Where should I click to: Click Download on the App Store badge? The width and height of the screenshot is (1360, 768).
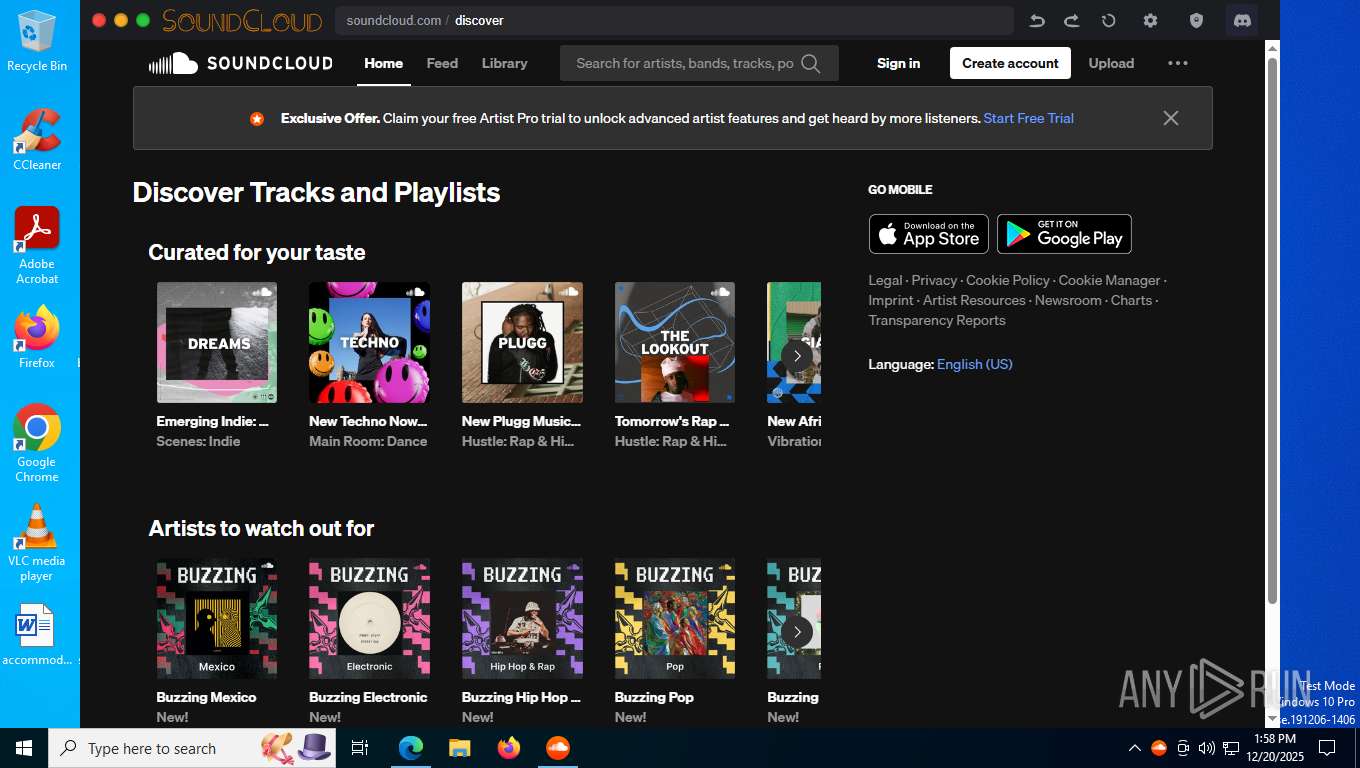928,234
